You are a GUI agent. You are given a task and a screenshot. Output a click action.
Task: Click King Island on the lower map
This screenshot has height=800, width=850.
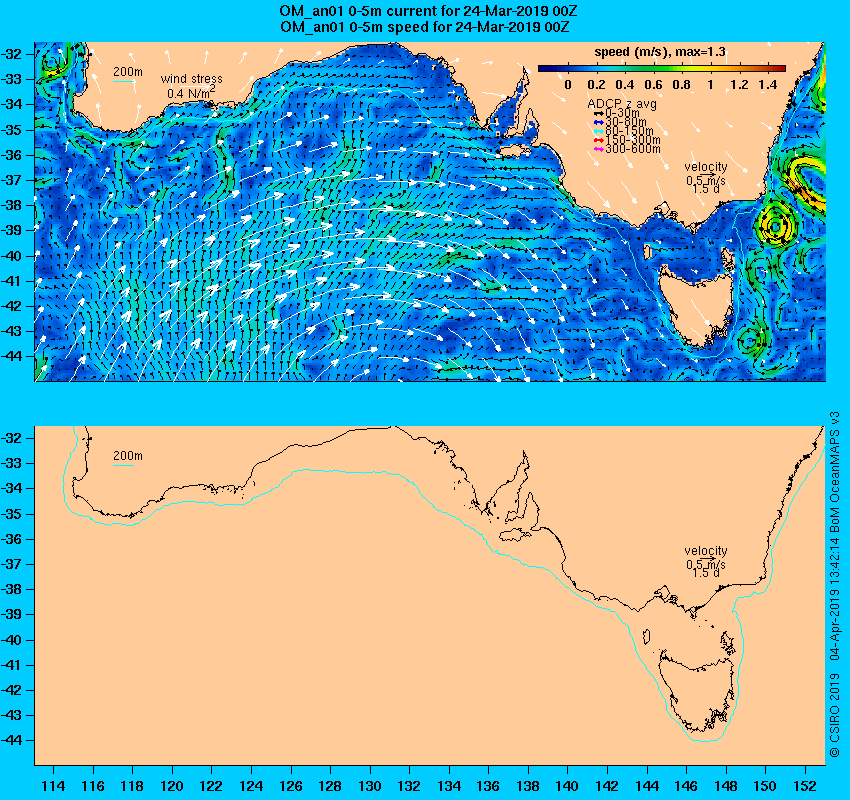point(646,636)
